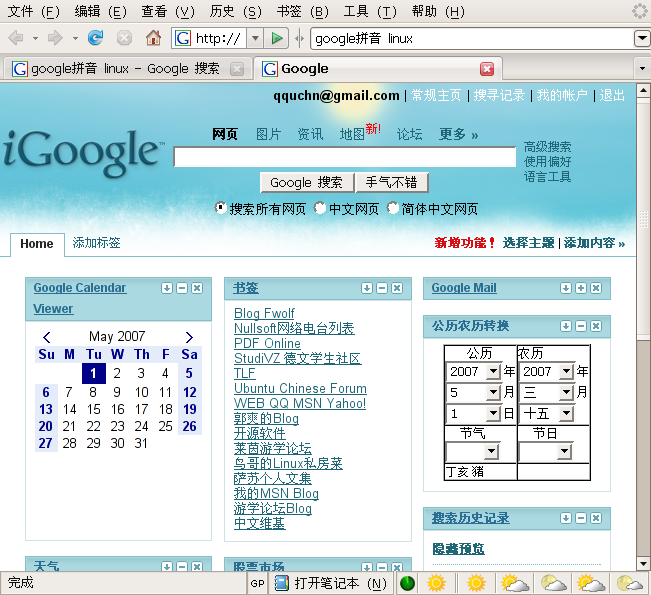Image resolution: width=651 pixels, height=595 pixels.
Task: Open the URL history dropdown arrow
Action: (x=255, y=39)
